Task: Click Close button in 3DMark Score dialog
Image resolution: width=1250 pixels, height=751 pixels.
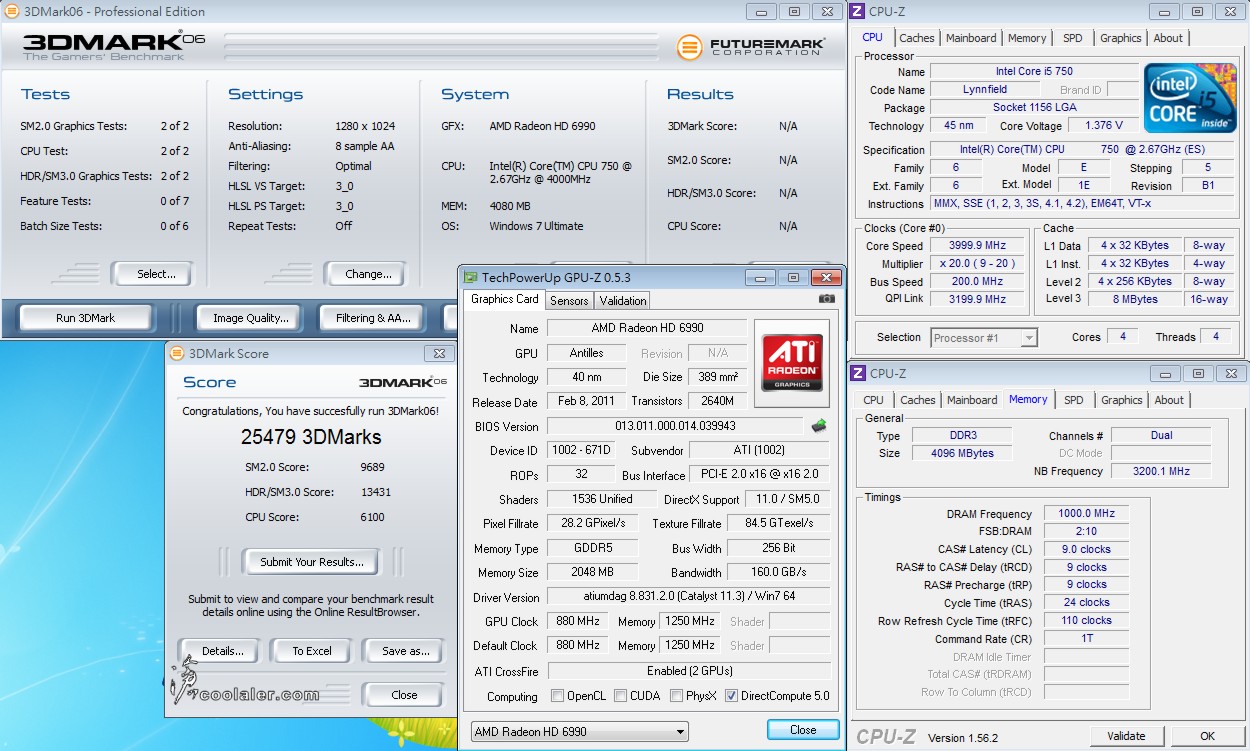Action: pos(404,695)
